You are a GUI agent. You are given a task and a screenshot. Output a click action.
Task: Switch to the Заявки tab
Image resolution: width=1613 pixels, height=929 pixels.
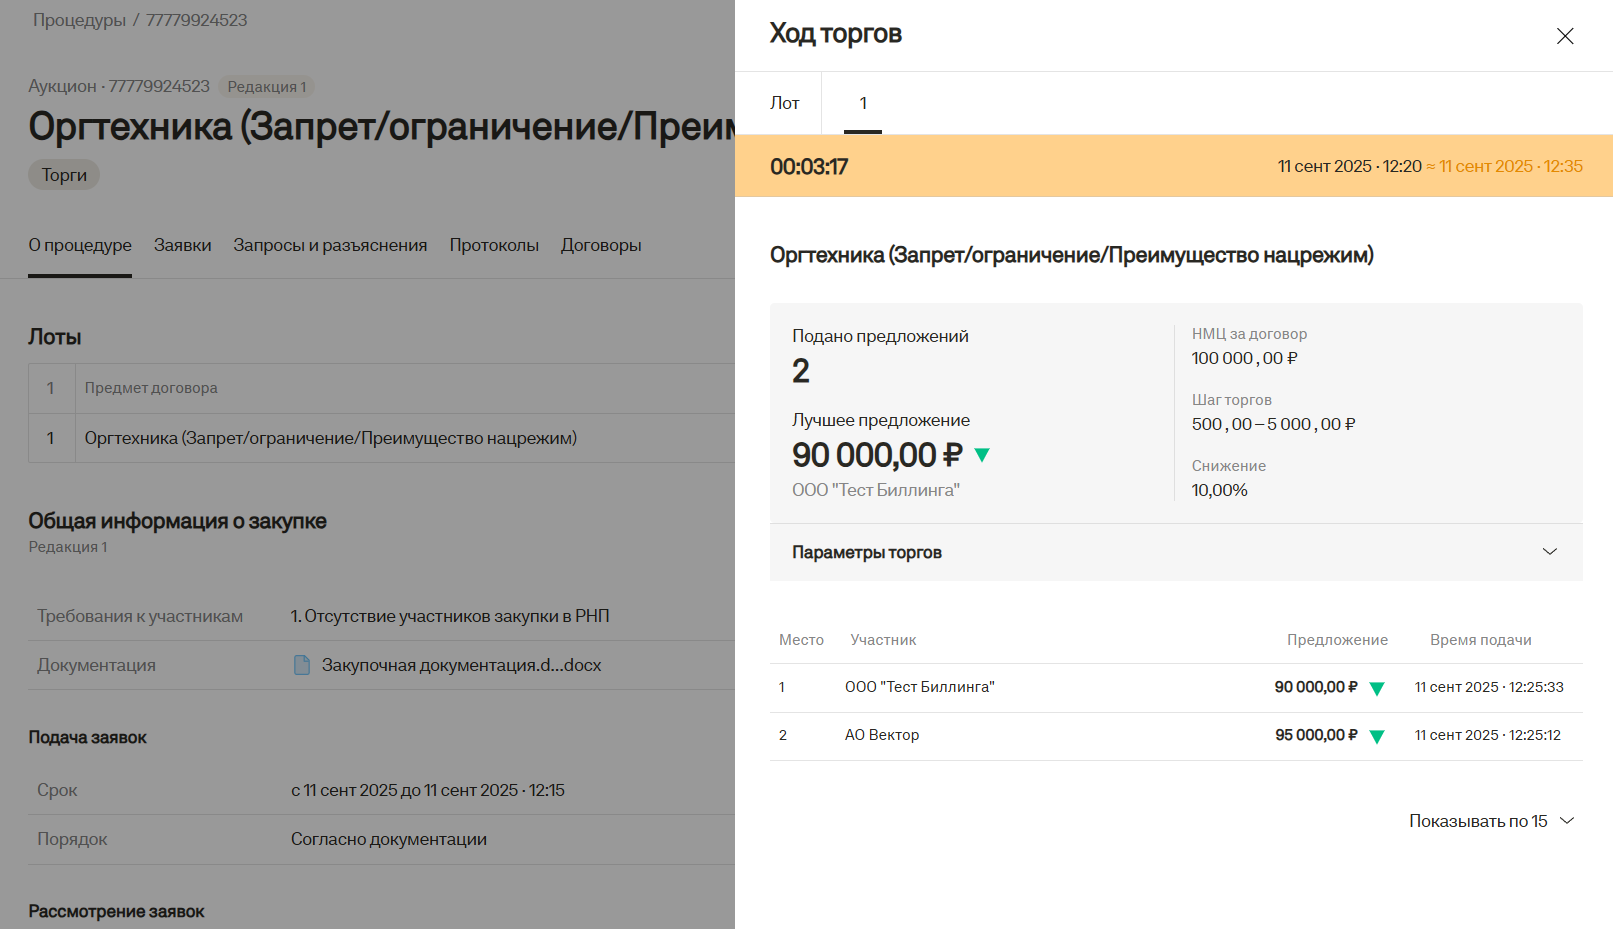tap(182, 245)
